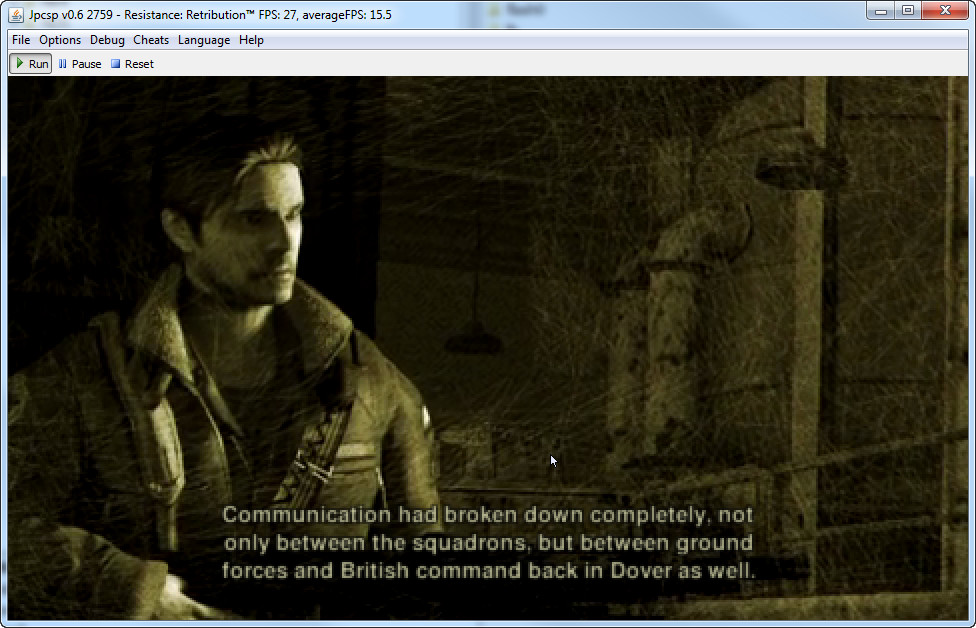The width and height of the screenshot is (976, 628).
Task: Close the Jpcsp window
Action: pos(945,10)
